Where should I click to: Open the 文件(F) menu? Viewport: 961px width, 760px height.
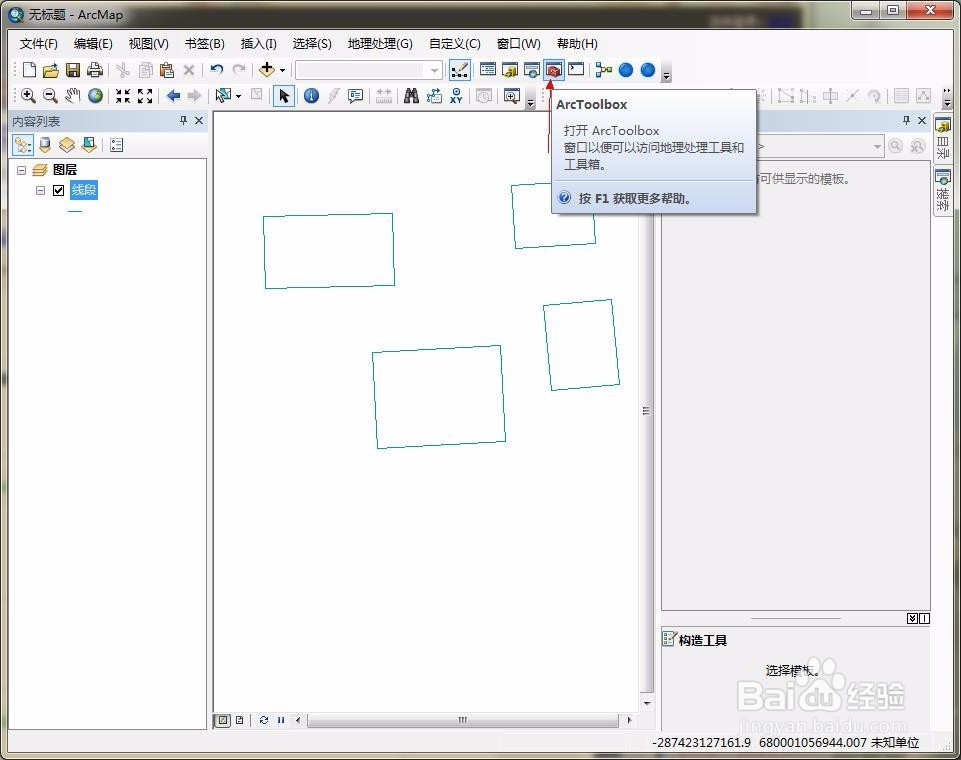39,44
